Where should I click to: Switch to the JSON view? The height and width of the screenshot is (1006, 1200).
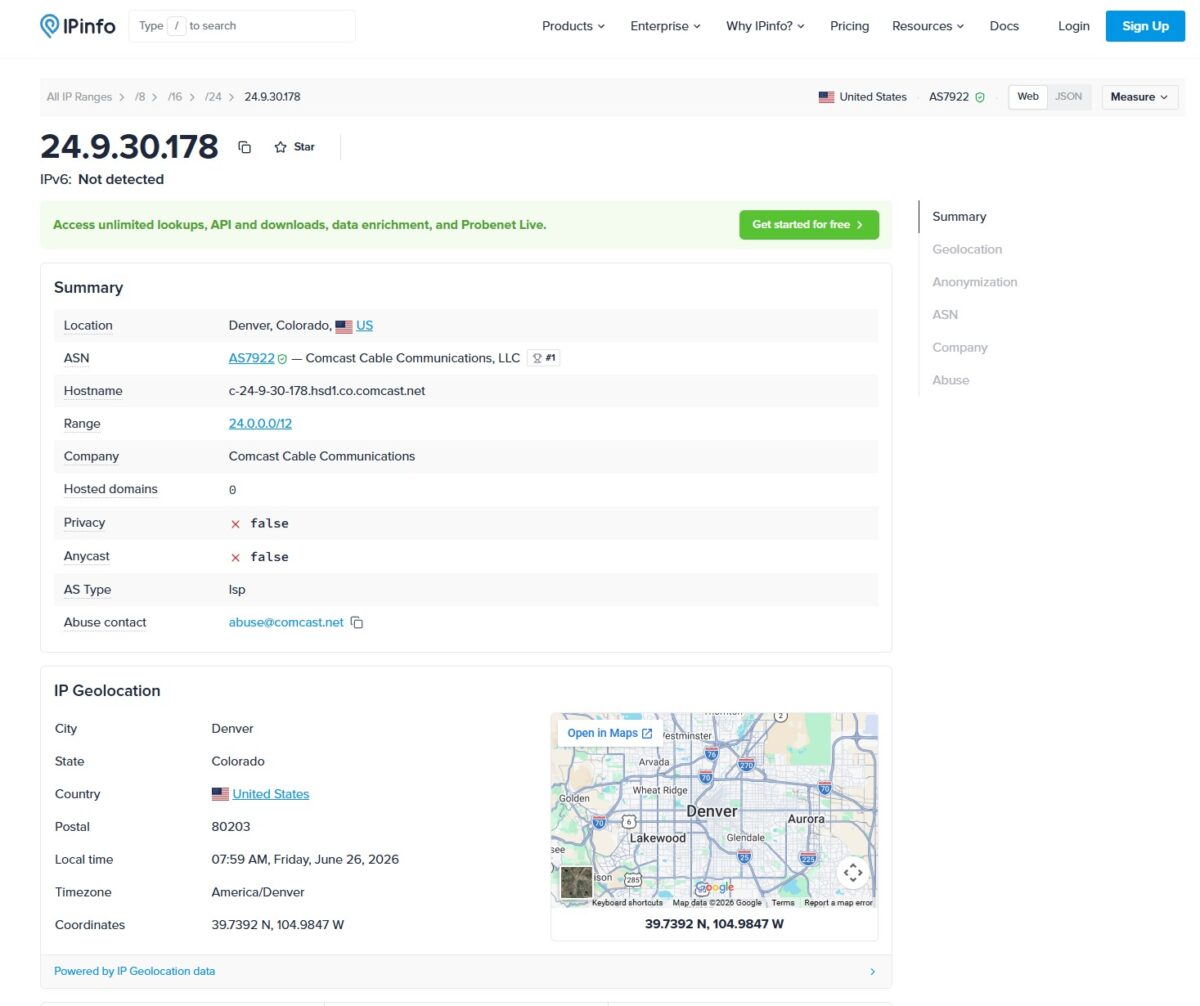[x=1068, y=97]
